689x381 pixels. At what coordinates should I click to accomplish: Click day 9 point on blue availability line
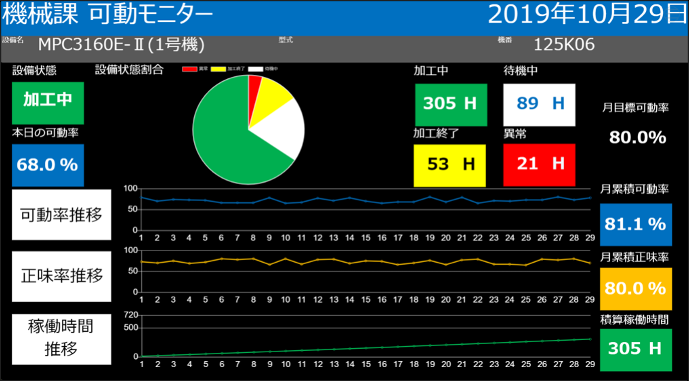(269, 198)
